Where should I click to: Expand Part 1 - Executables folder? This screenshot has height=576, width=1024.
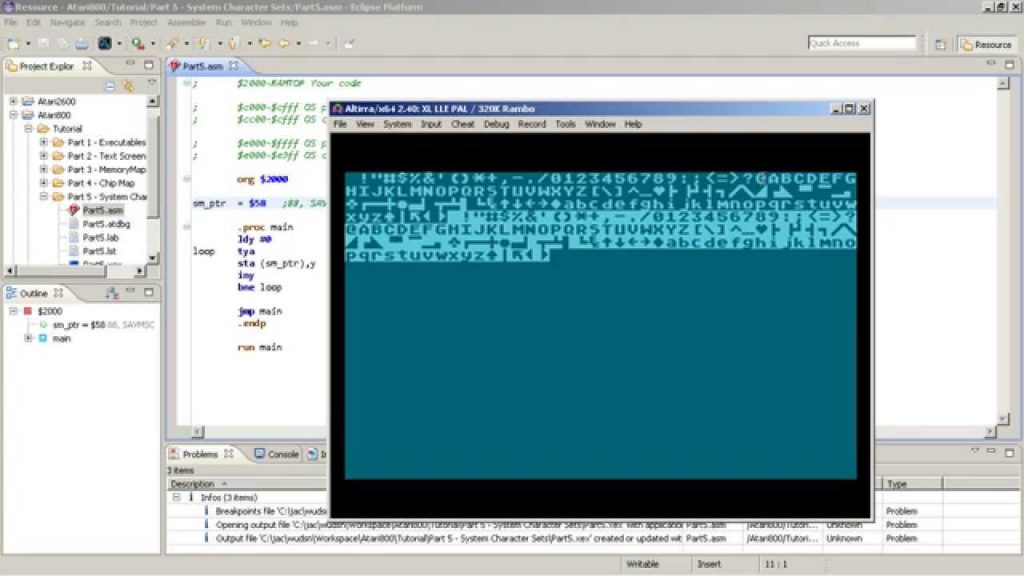coord(44,142)
